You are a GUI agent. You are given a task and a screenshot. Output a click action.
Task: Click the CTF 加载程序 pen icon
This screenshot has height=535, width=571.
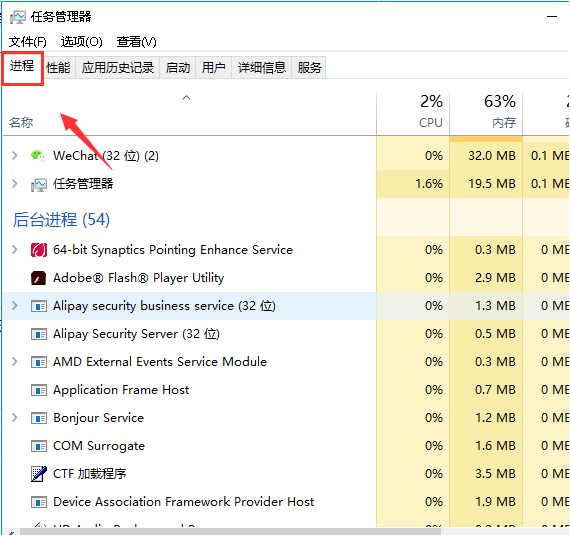coord(38,474)
